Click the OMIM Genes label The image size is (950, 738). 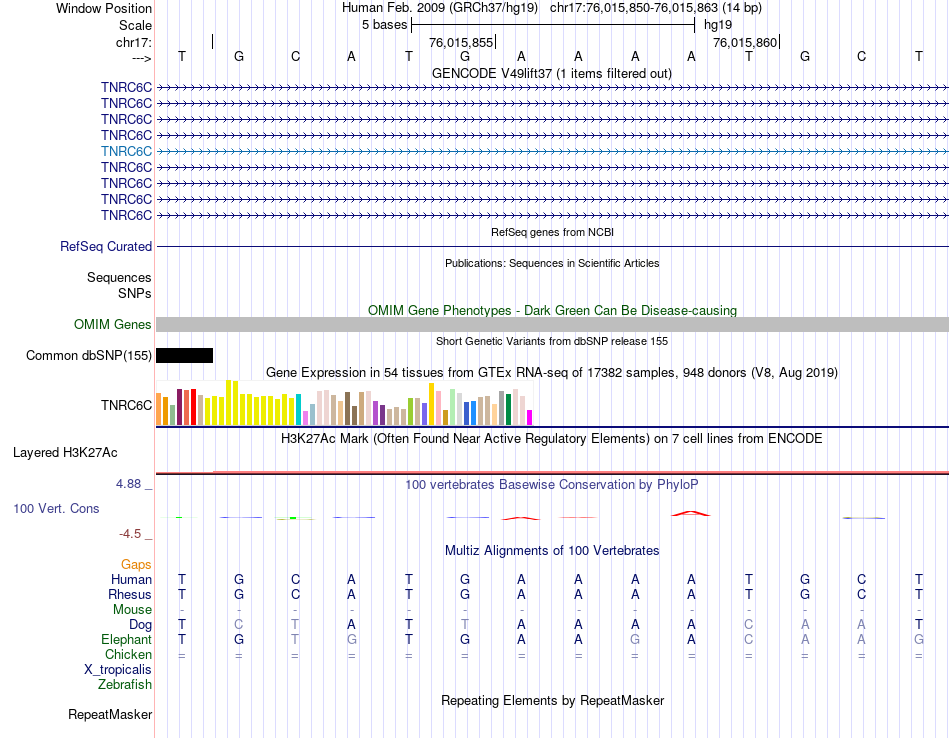coord(112,325)
